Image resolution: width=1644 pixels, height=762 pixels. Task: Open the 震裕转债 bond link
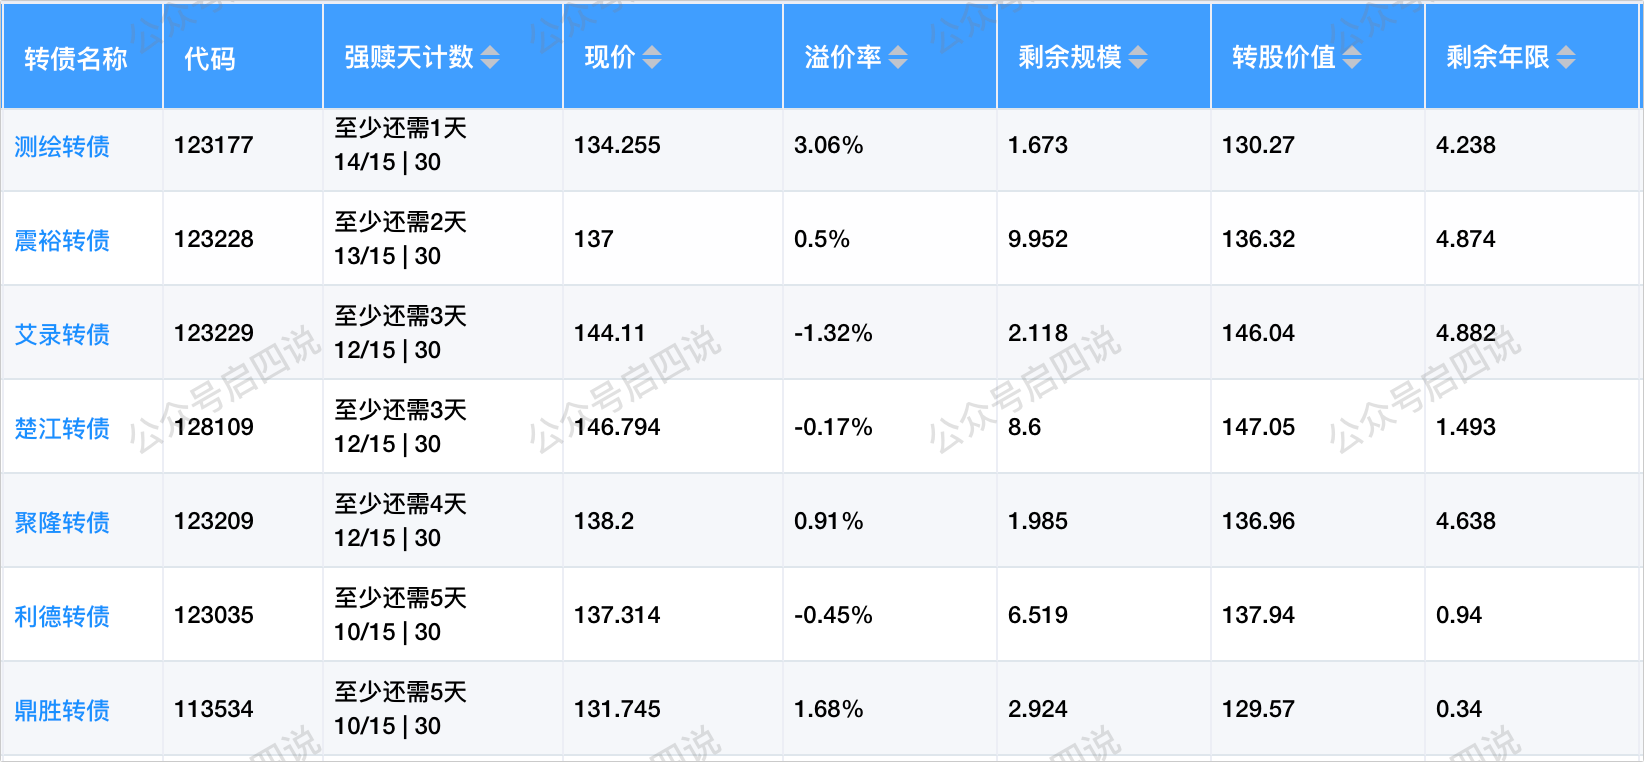point(62,241)
